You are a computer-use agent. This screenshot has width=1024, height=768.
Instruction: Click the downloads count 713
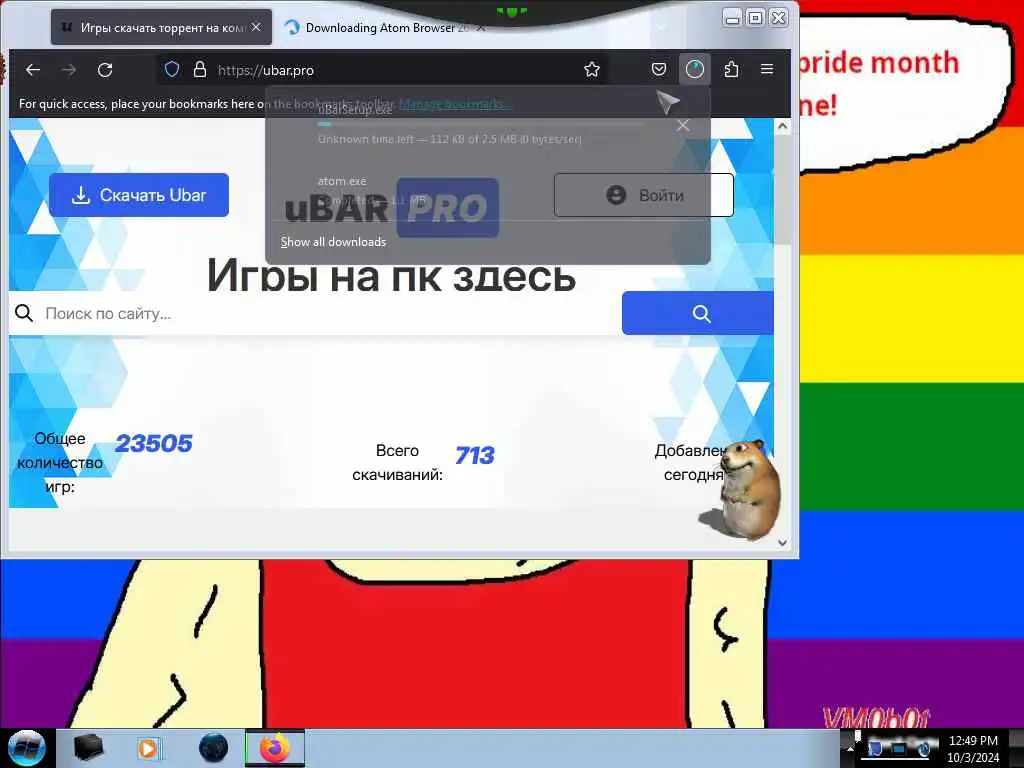[475, 455]
